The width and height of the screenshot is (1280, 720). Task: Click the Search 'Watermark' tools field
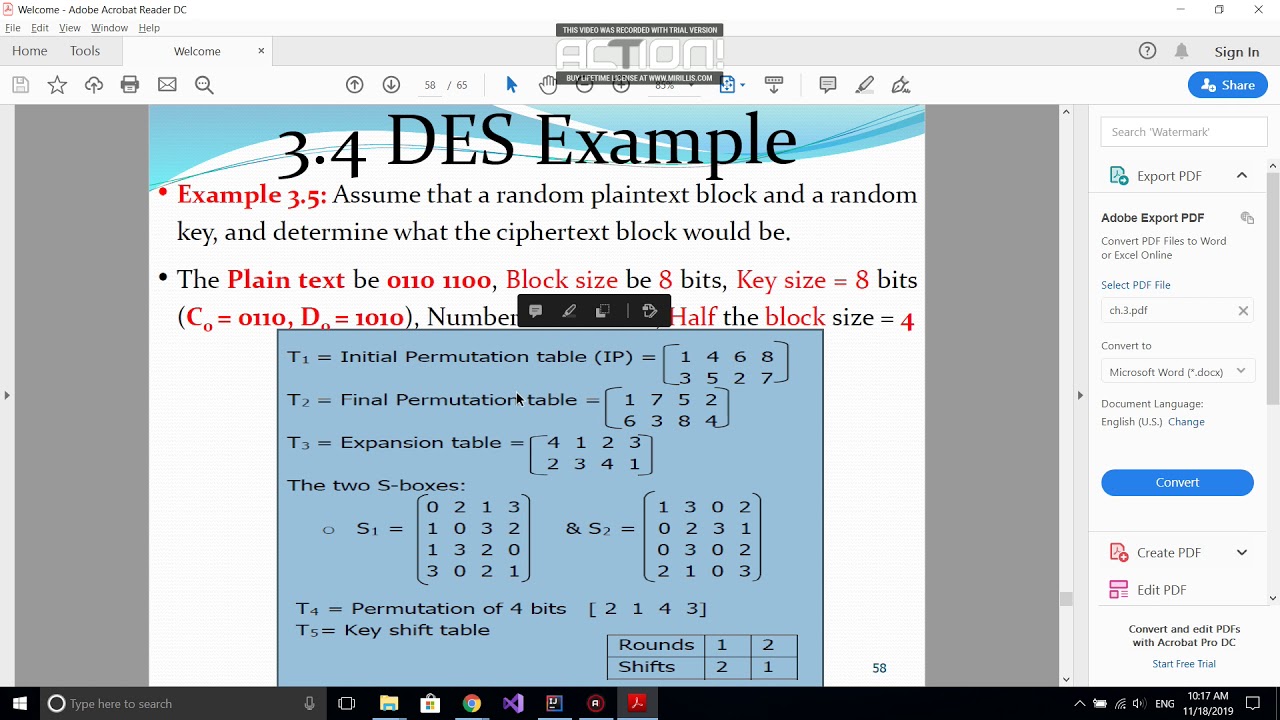(1184, 132)
